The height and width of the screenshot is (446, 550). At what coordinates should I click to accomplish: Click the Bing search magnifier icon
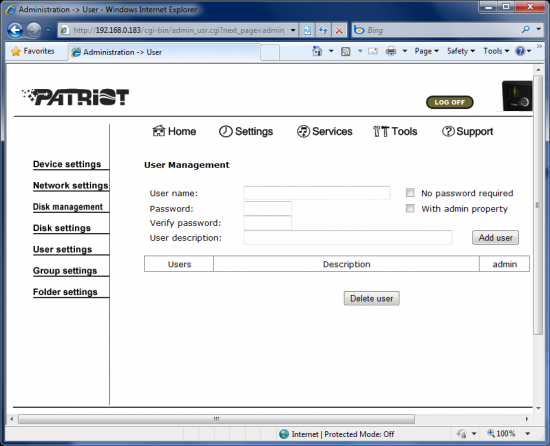pyautogui.click(x=525, y=30)
